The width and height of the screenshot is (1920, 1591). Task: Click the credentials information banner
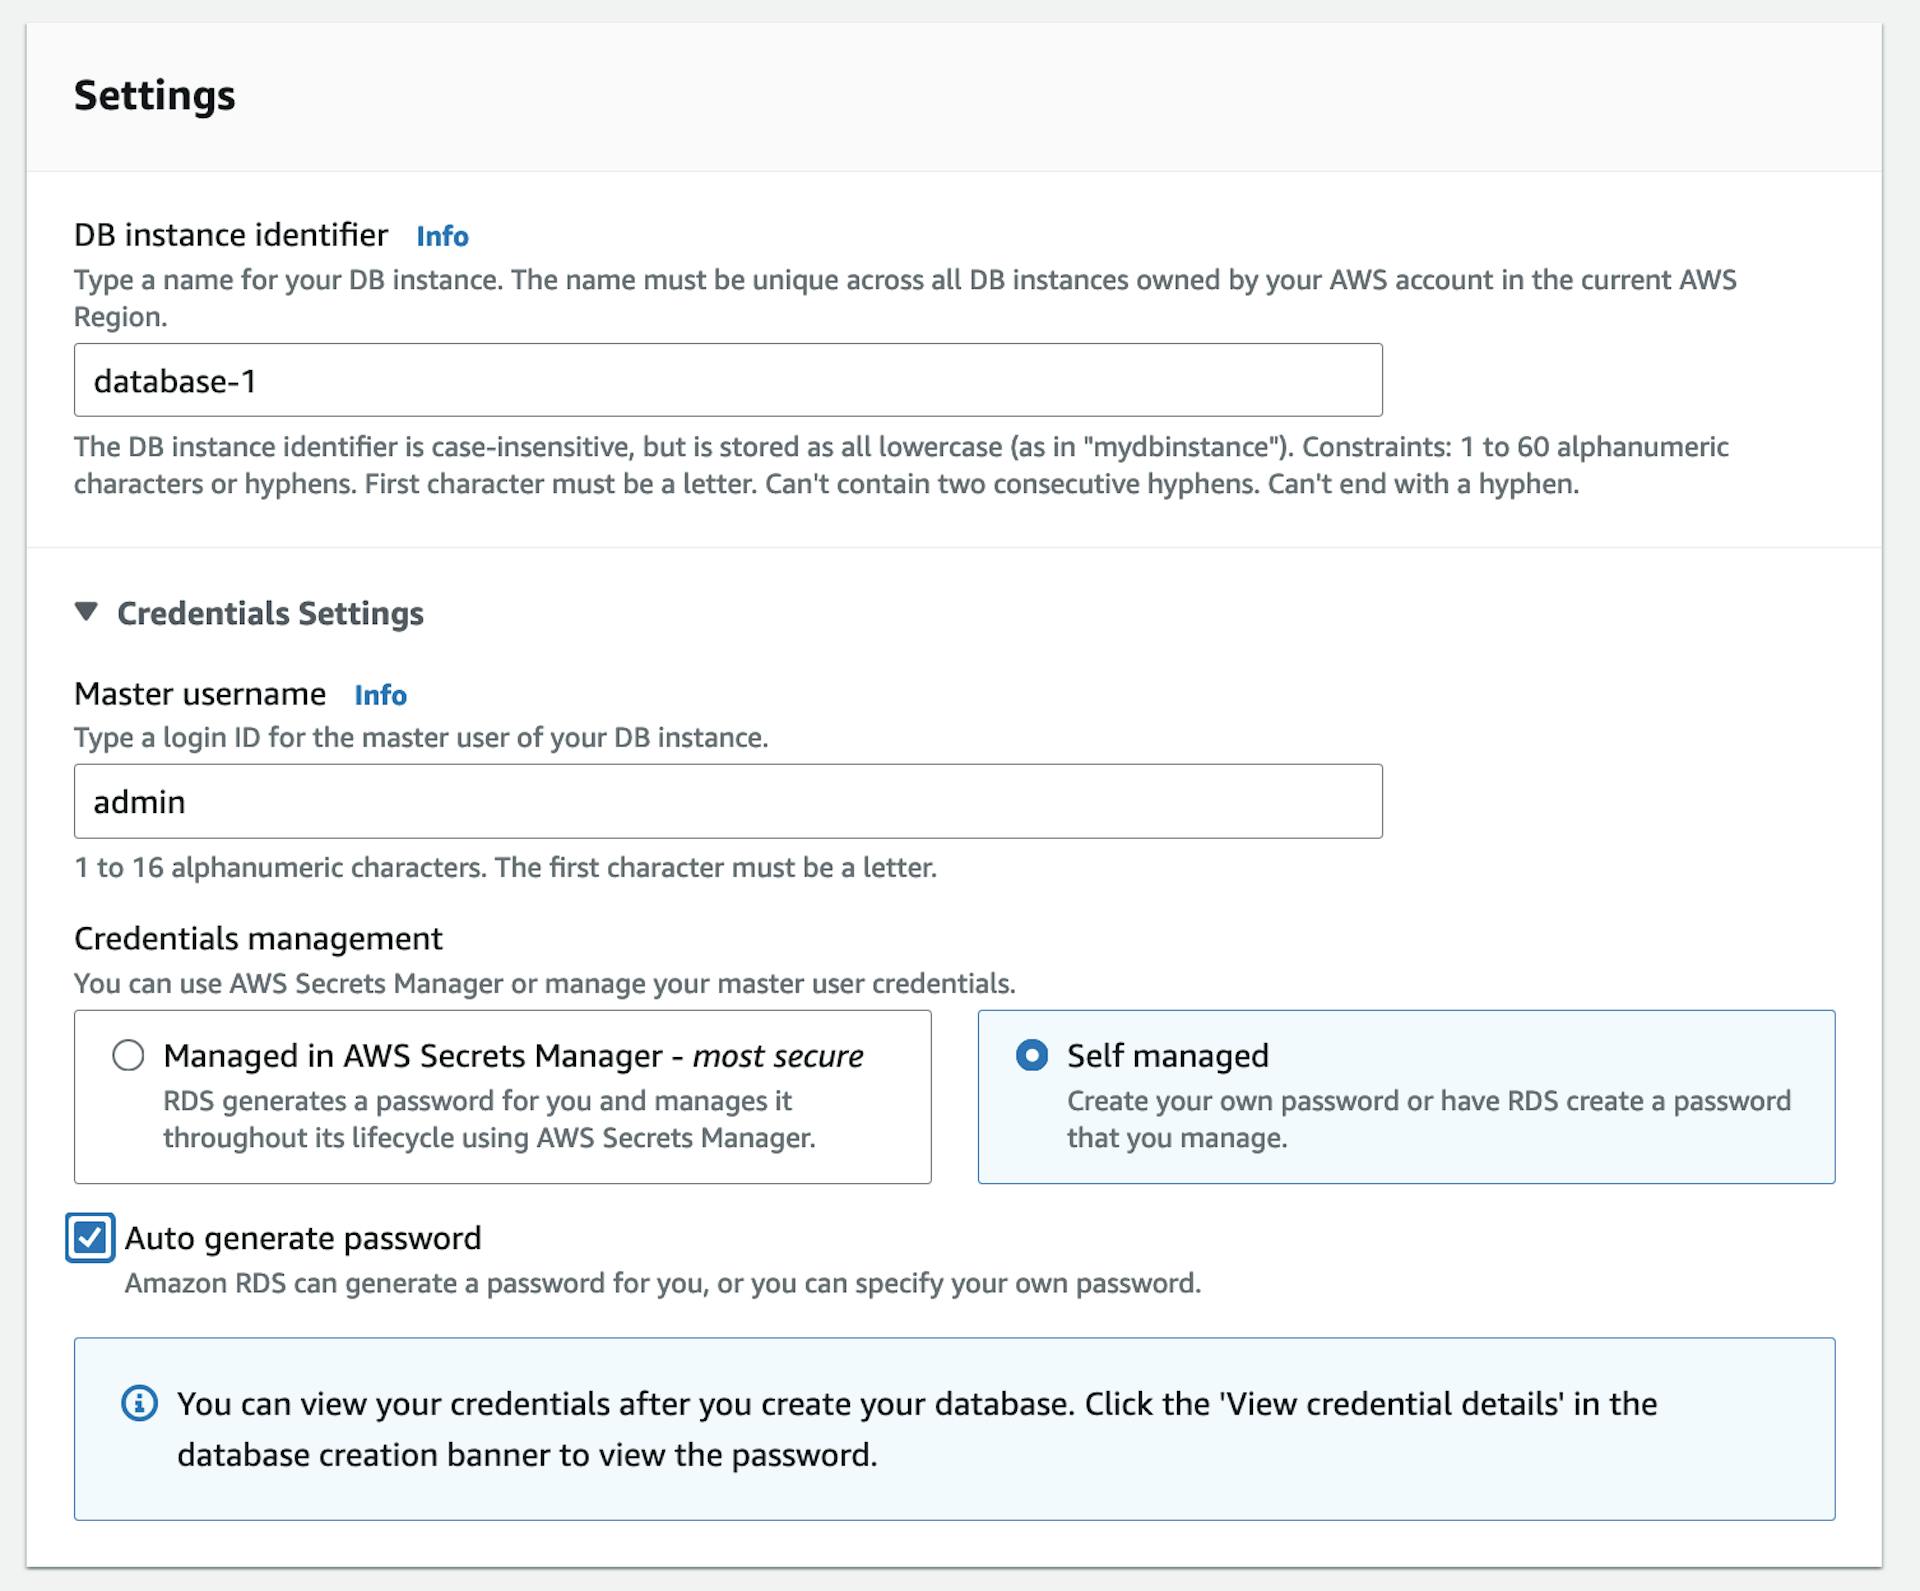point(955,1428)
